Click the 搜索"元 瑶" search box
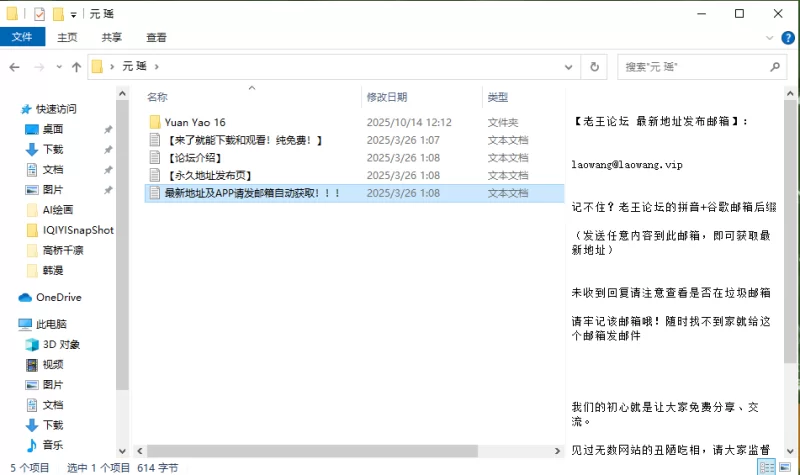This screenshot has width=800, height=475. tap(690, 67)
